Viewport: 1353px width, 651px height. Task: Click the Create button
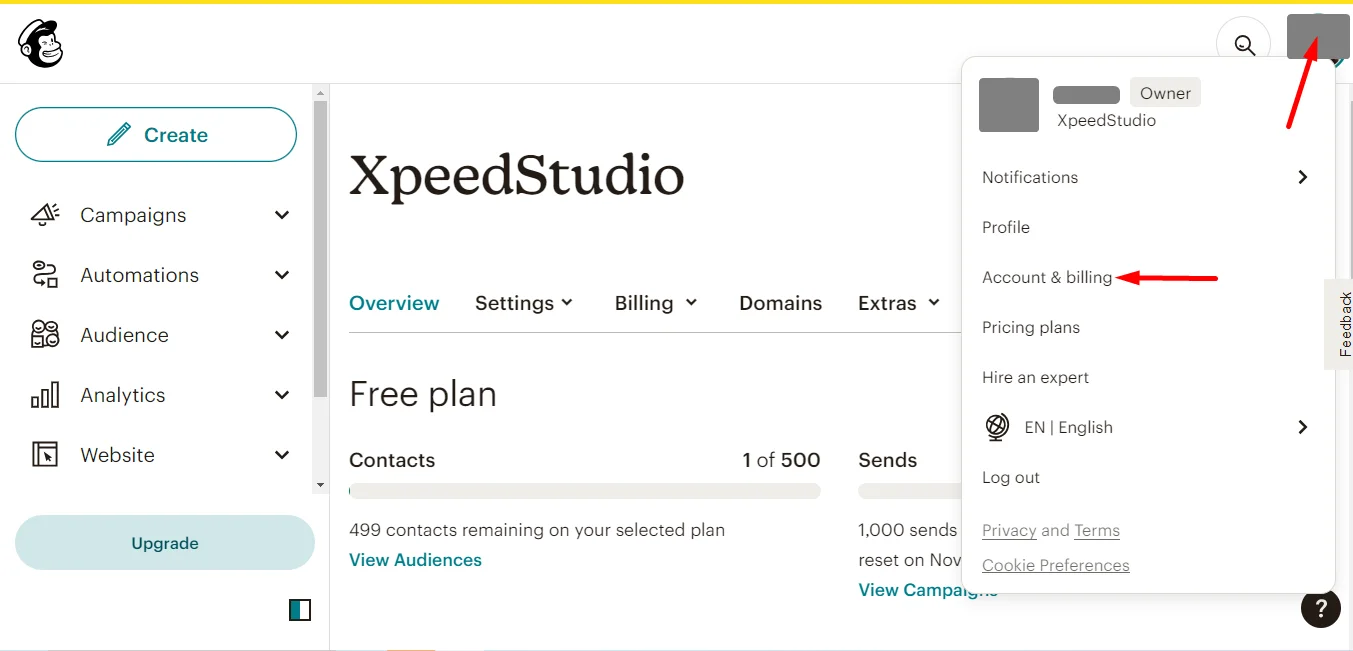click(156, 134)
